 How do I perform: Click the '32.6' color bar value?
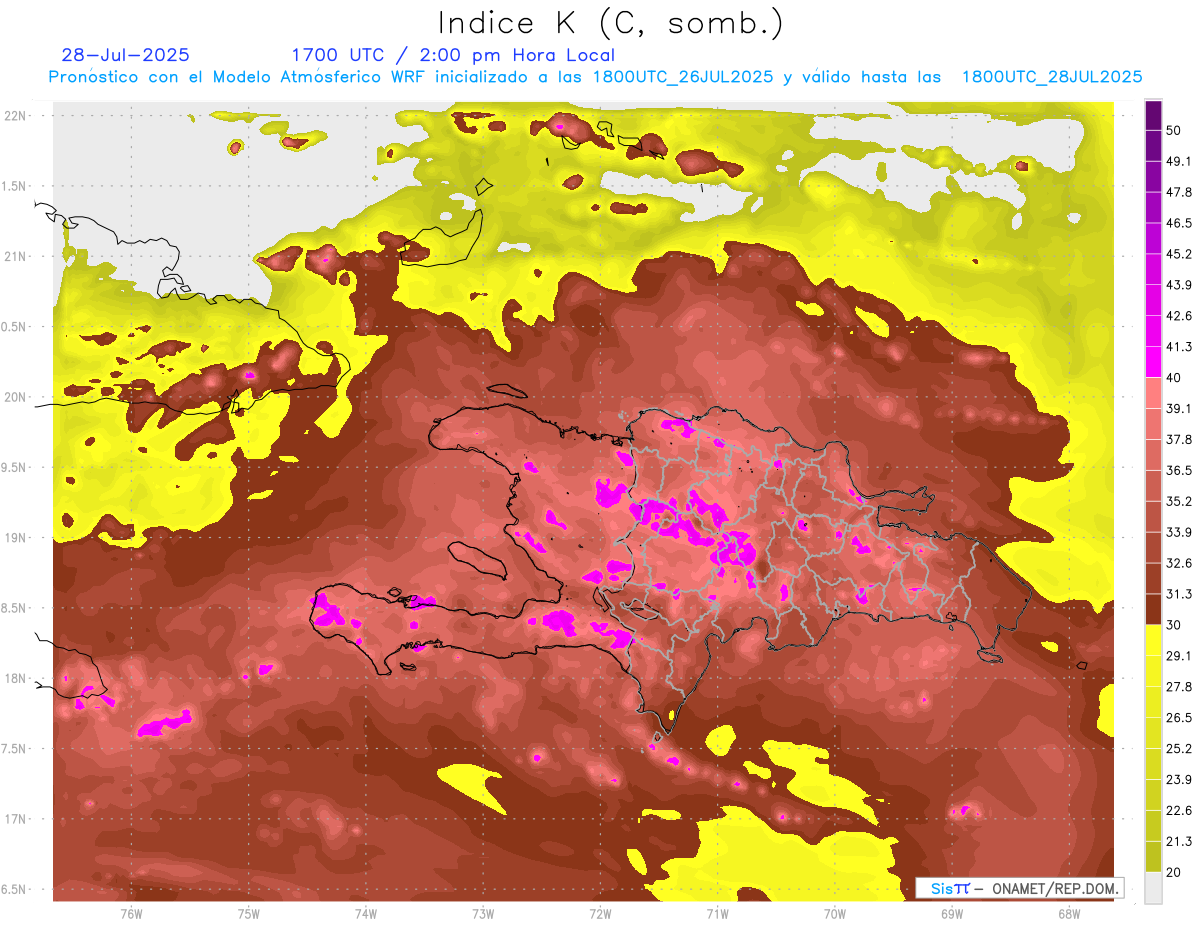tap(1179, 563)
